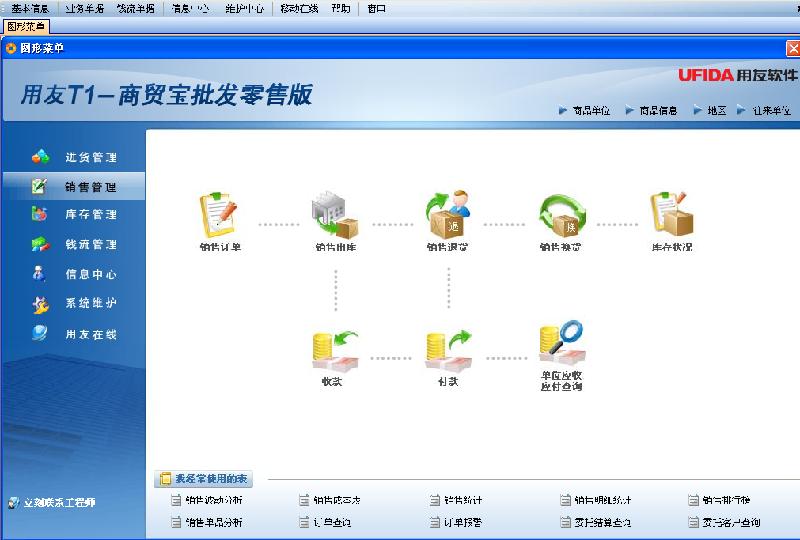
Task: Open the 钱流单据 menu
Action: click(x=135, y=9)
